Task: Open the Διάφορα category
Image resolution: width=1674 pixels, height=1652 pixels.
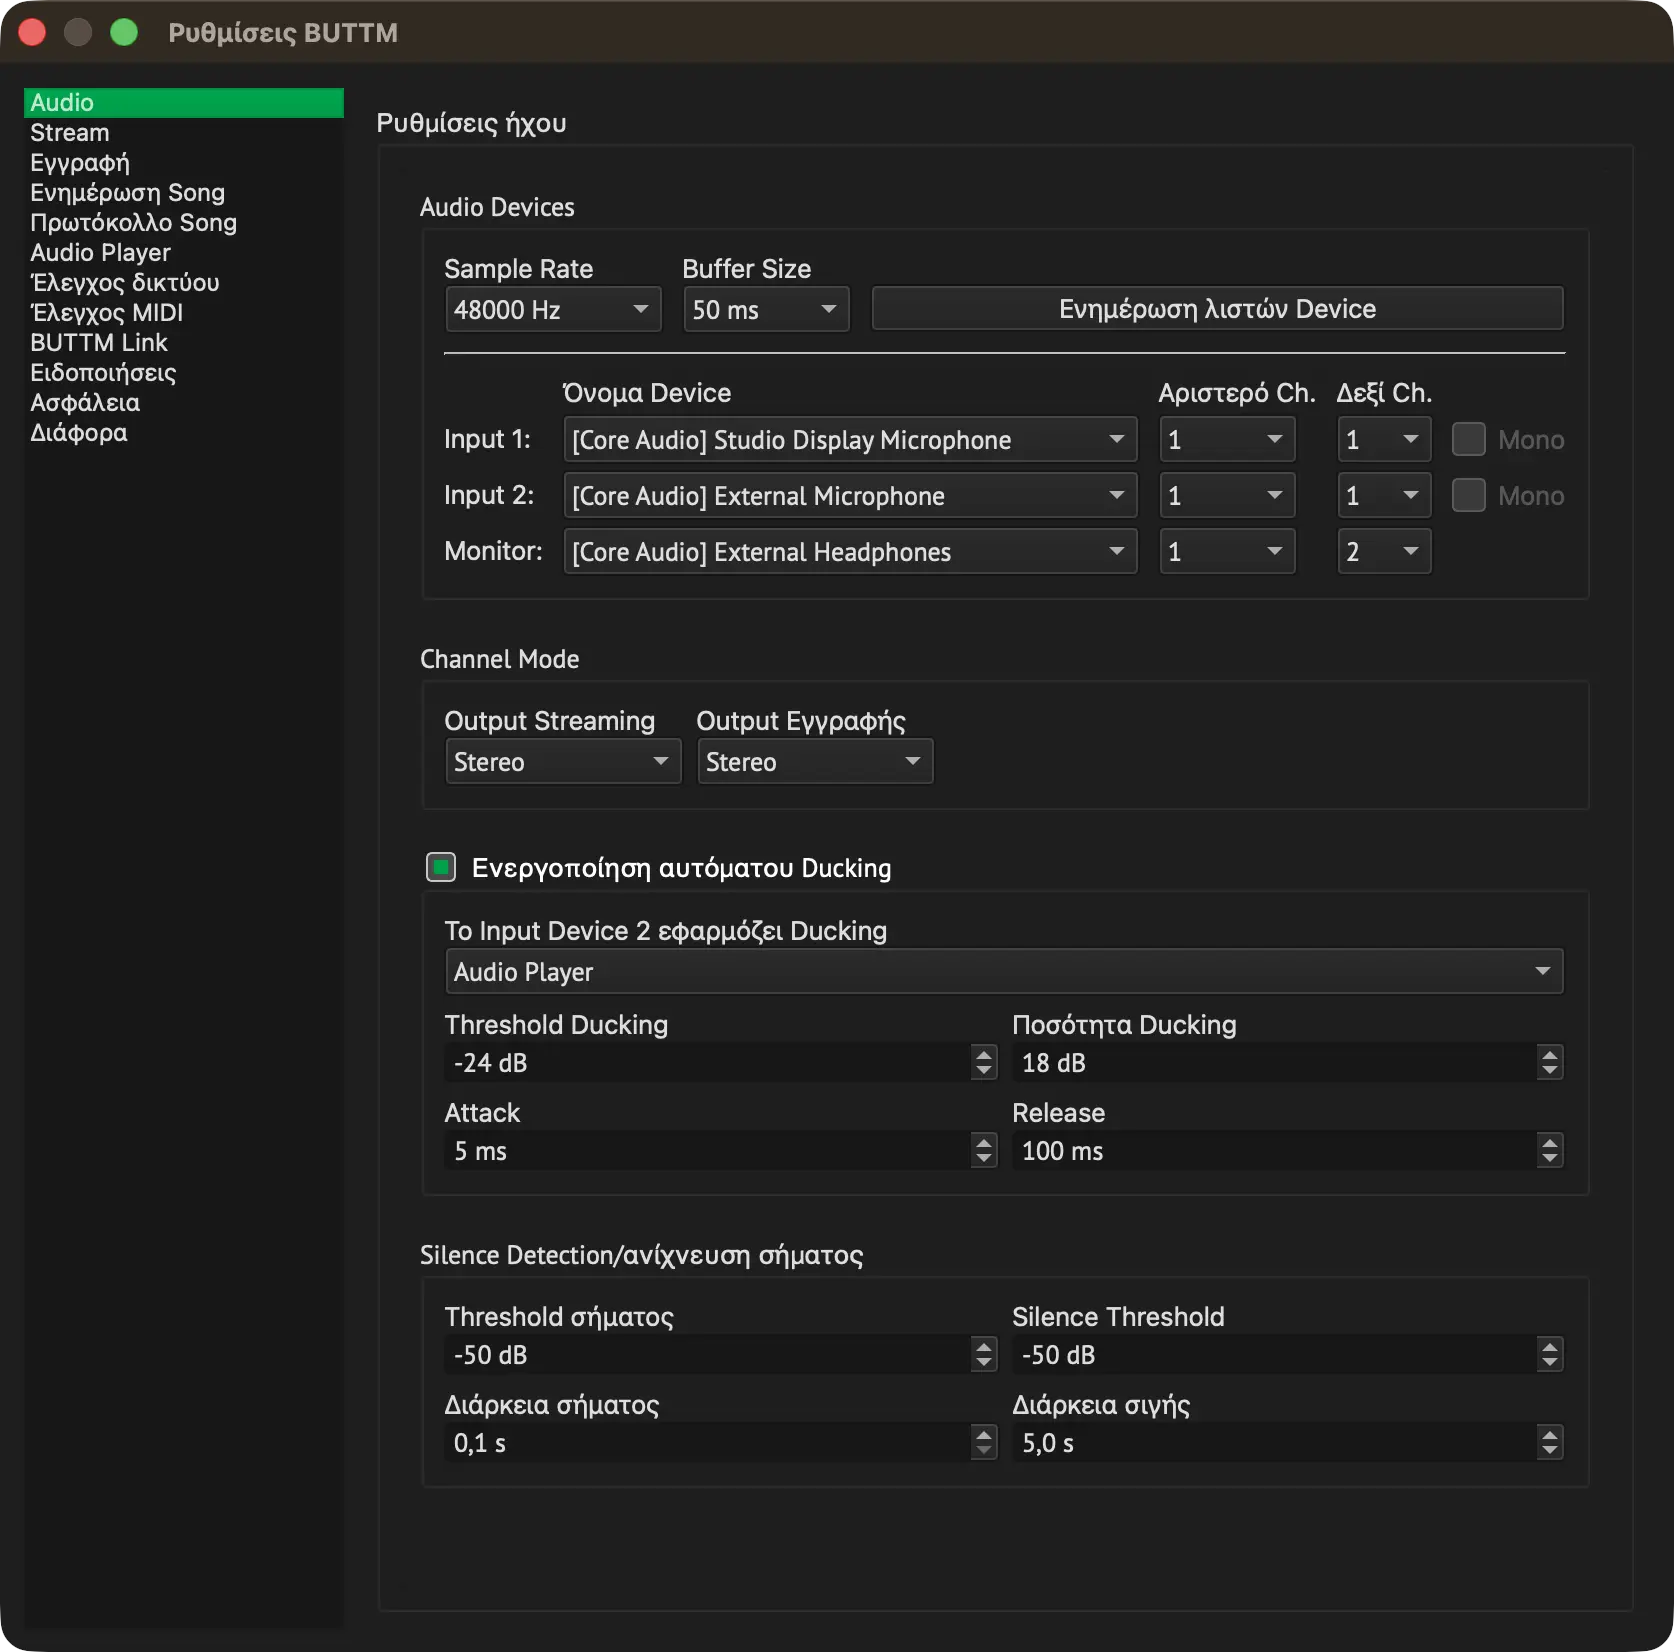Action: (184, 433)
